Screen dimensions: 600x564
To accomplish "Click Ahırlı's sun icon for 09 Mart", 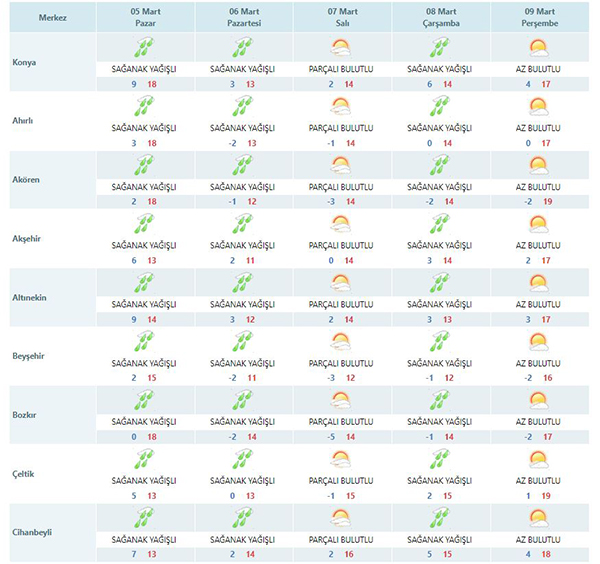I will (x=538, y=106).
